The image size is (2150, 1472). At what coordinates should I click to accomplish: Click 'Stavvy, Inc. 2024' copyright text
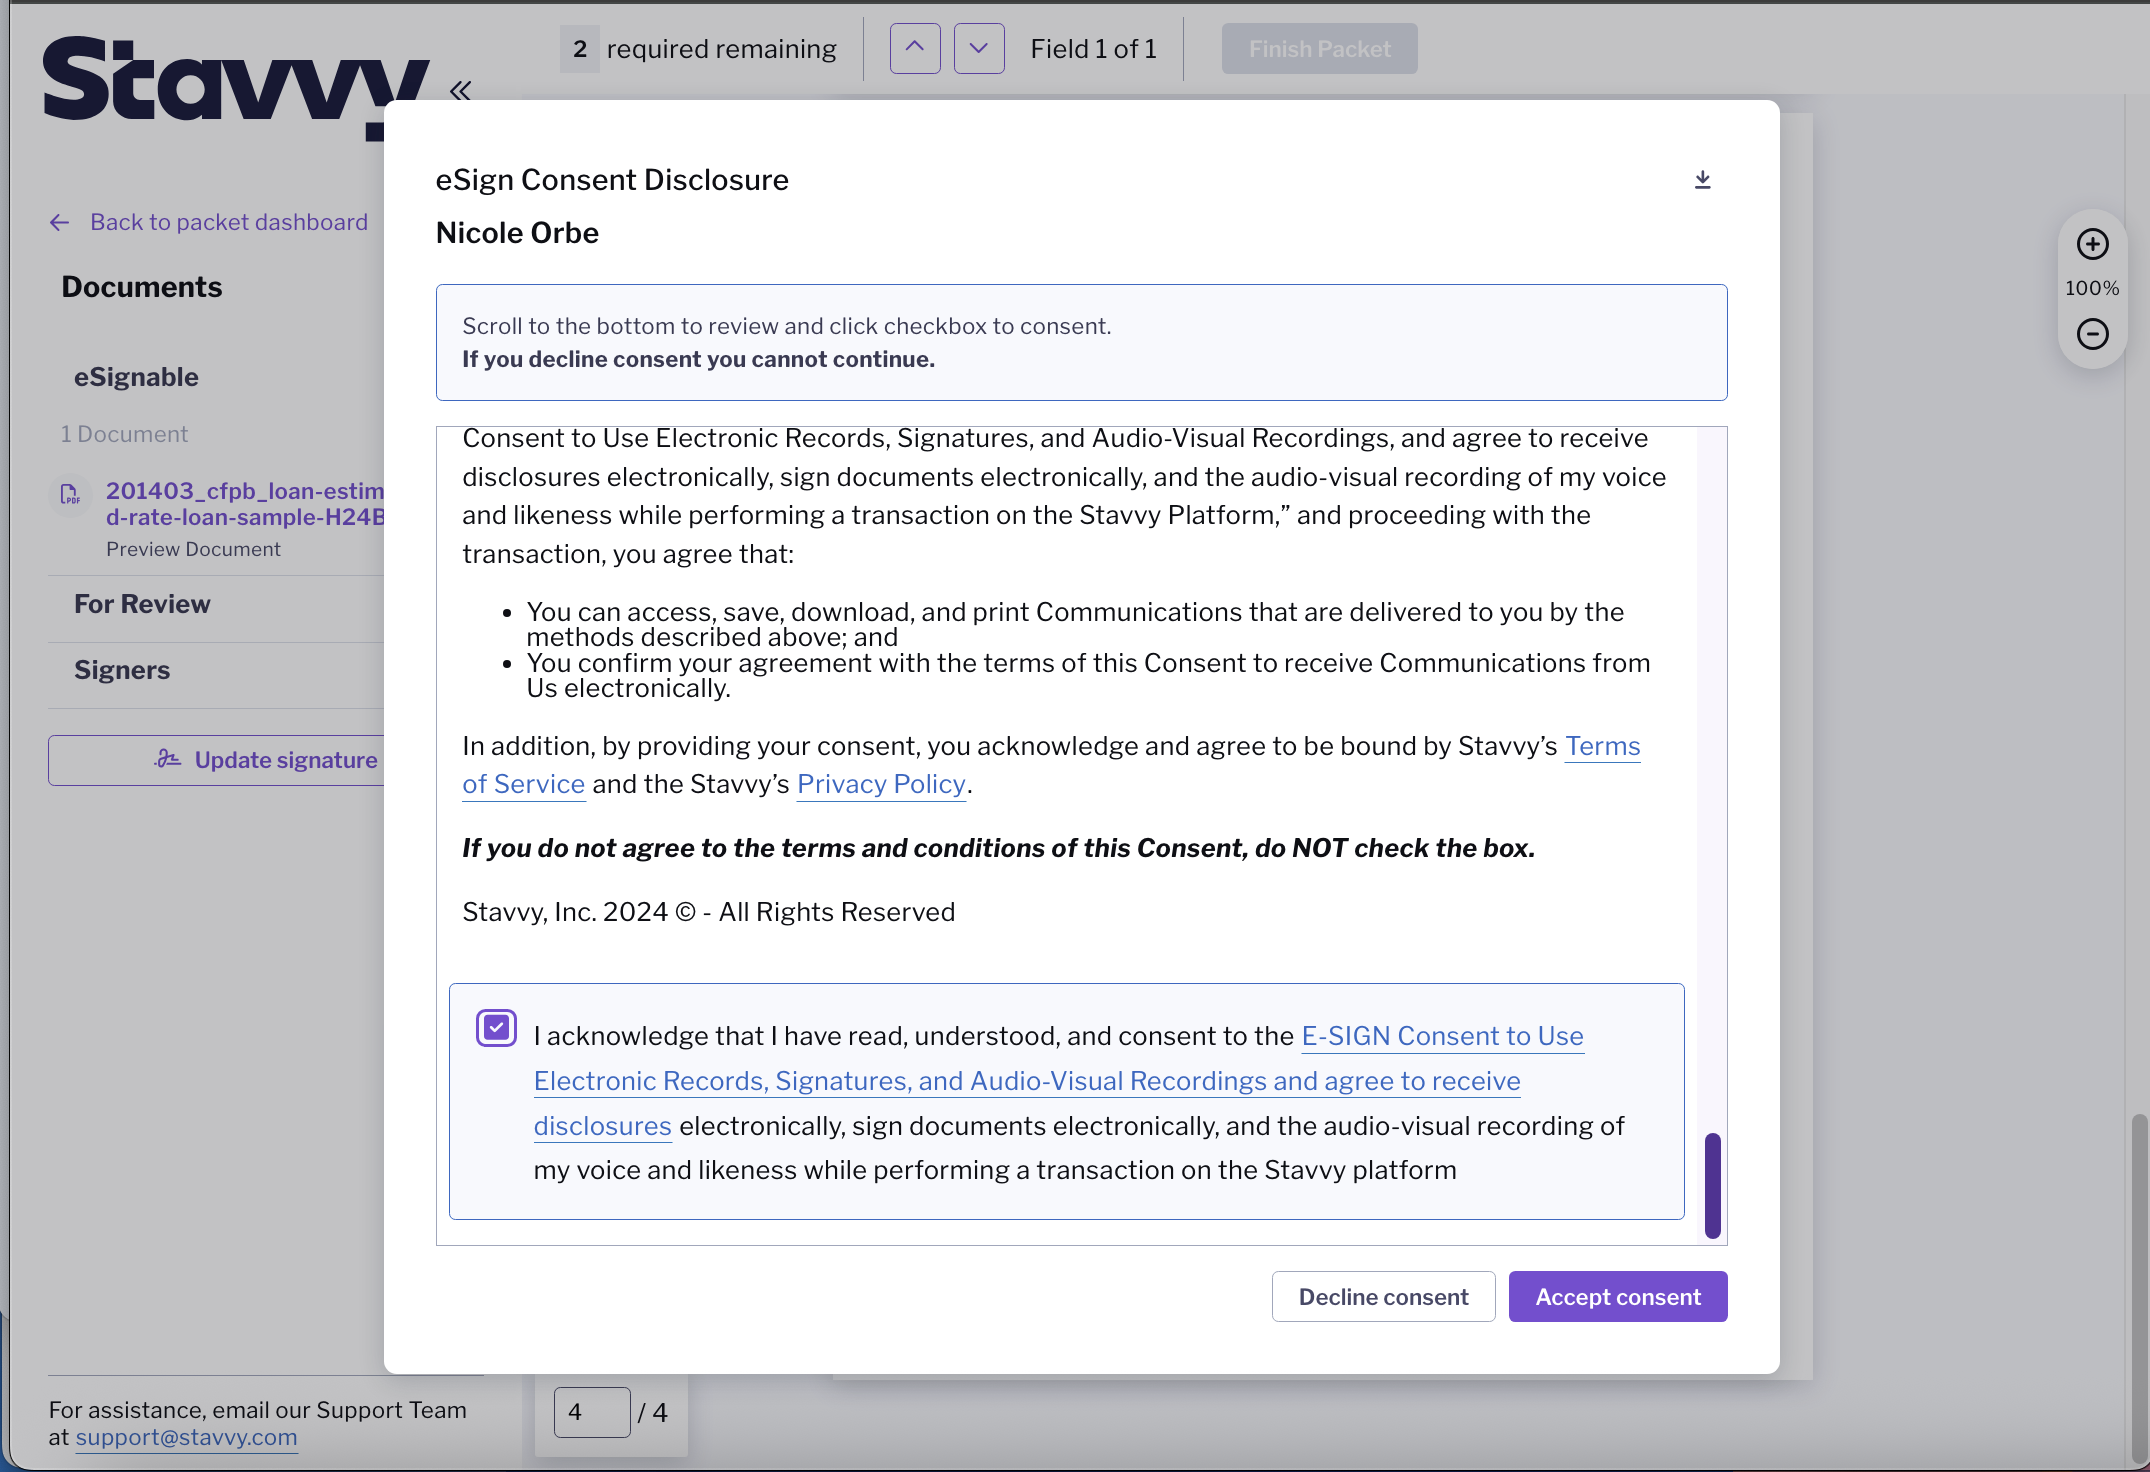tap(708, 912)
